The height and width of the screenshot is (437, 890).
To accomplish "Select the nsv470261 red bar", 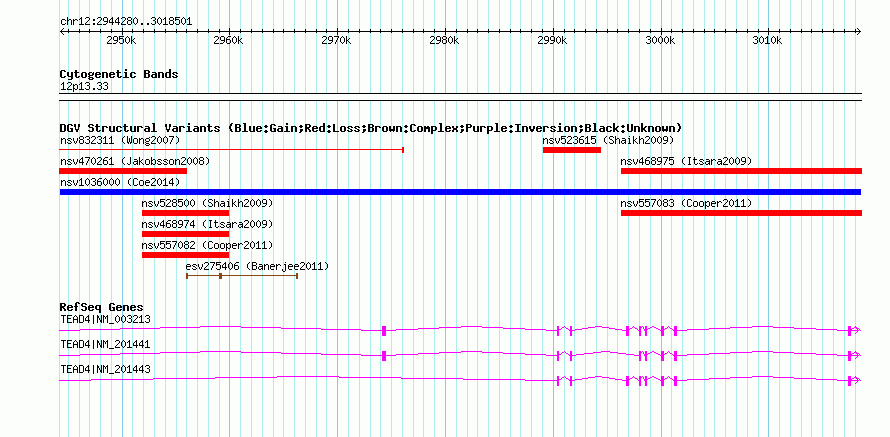I will [123, 171].
